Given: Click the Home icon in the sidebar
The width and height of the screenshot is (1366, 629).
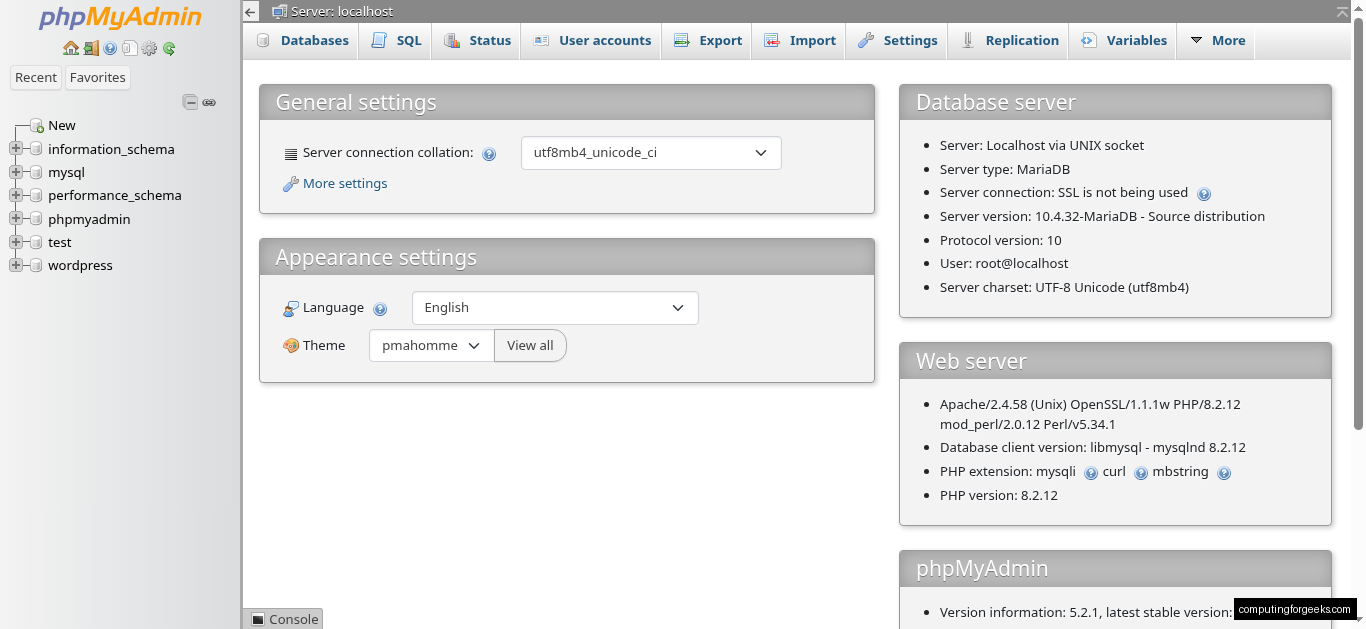Looking at the screenshot, I should [70, 48].
